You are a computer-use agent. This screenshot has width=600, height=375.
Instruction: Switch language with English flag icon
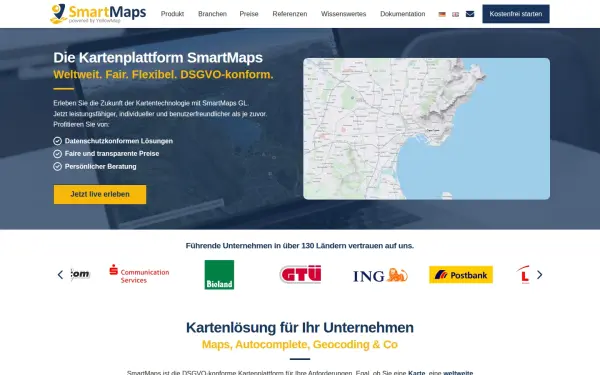[x=455, y=14]
